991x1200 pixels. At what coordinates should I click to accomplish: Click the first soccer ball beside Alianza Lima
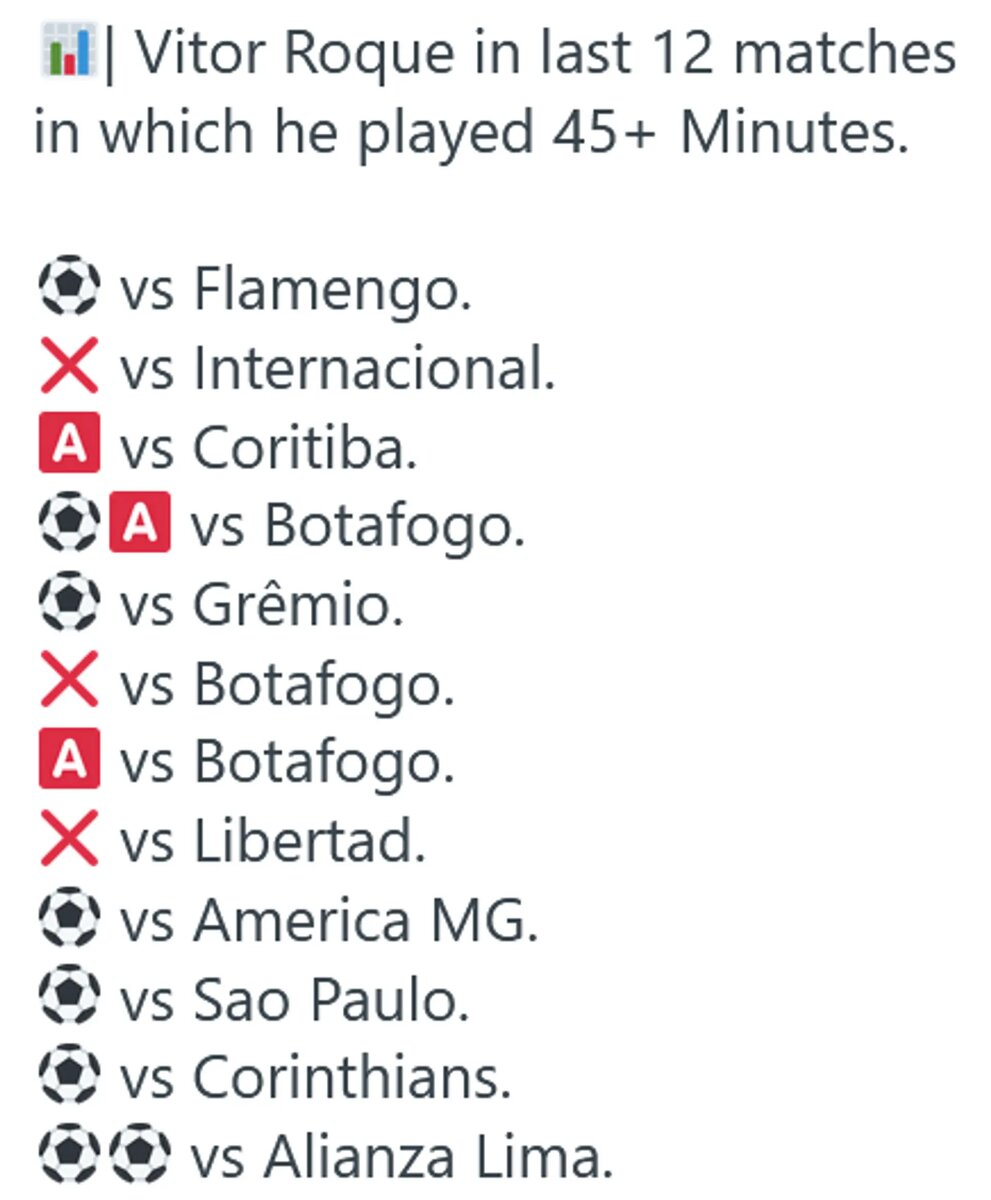[69, 1156]
